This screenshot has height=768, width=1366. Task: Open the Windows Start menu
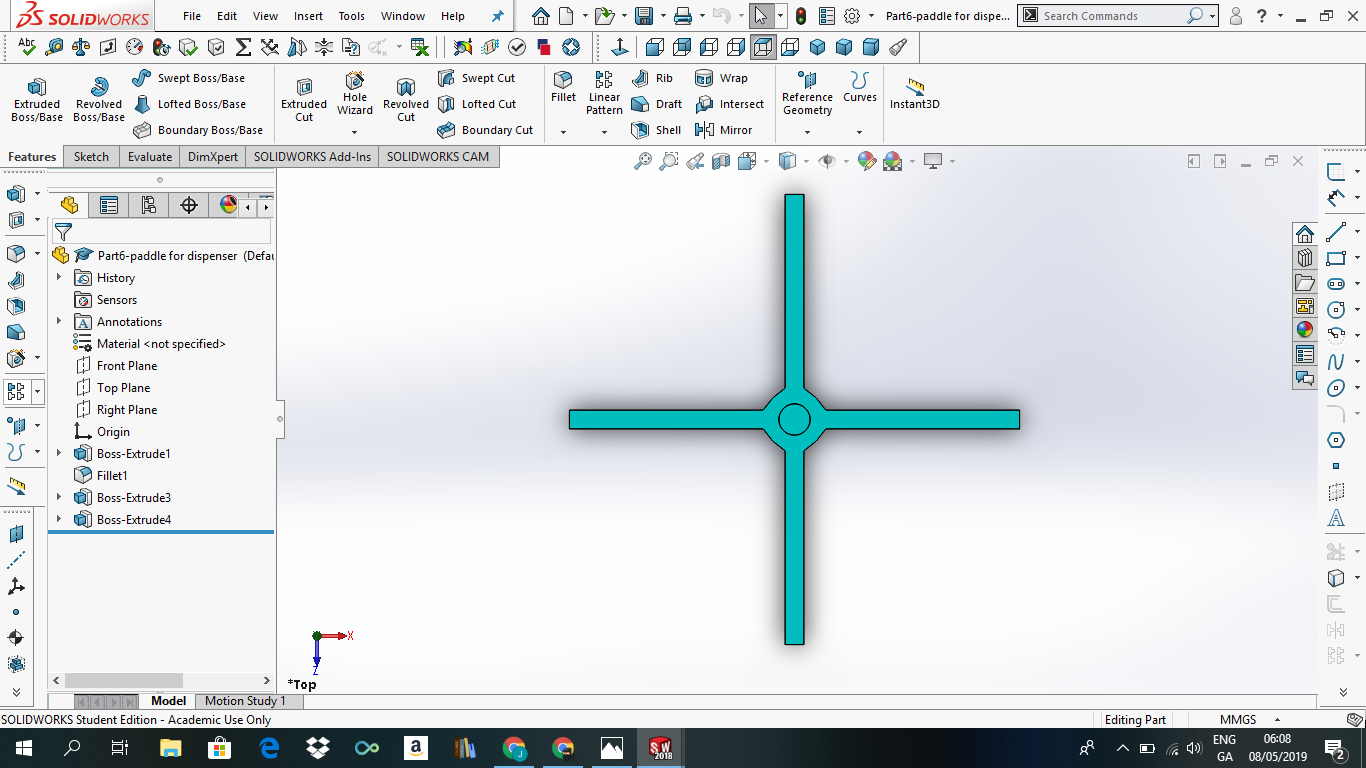tap(22, 748)
